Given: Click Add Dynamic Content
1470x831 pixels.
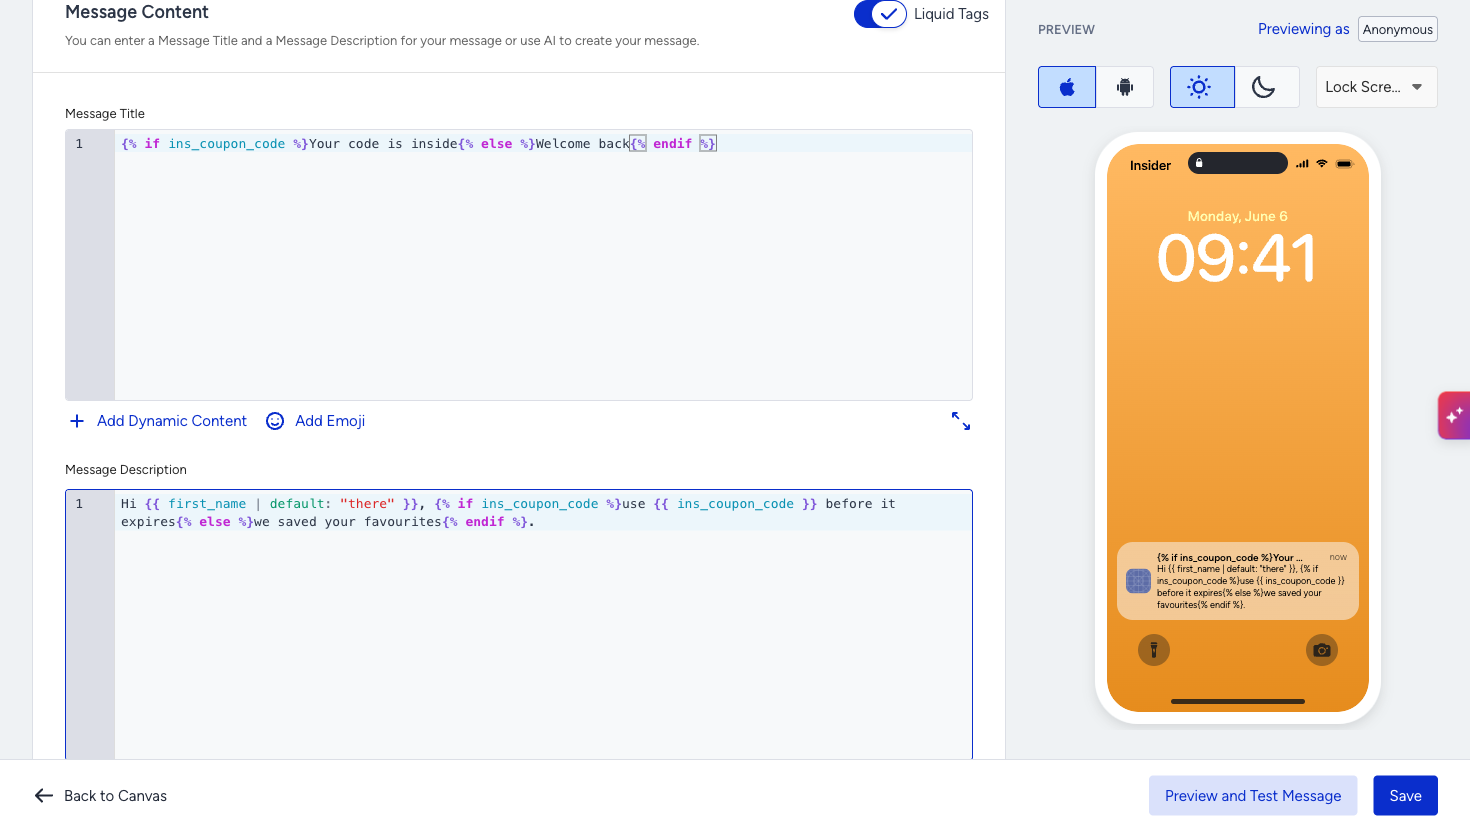Looking at the screenshot, I should point(172,421).
